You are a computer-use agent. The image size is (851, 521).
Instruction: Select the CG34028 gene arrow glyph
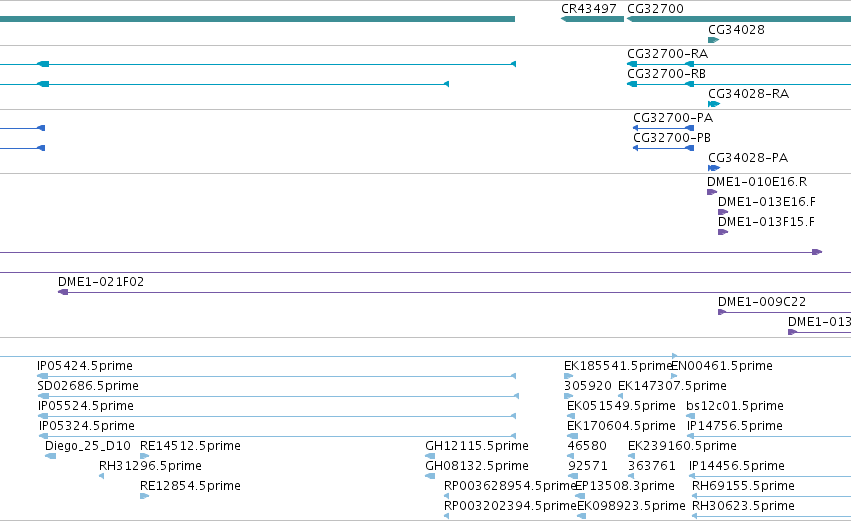[x=714, y=40]
